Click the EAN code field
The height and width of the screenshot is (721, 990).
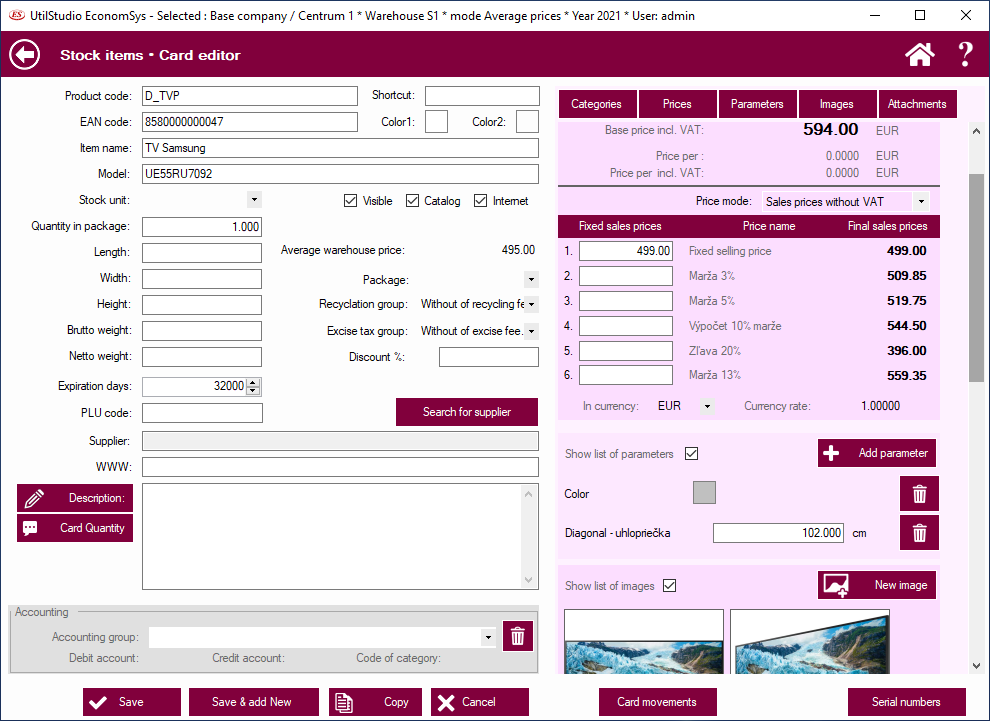coord(250,122)
